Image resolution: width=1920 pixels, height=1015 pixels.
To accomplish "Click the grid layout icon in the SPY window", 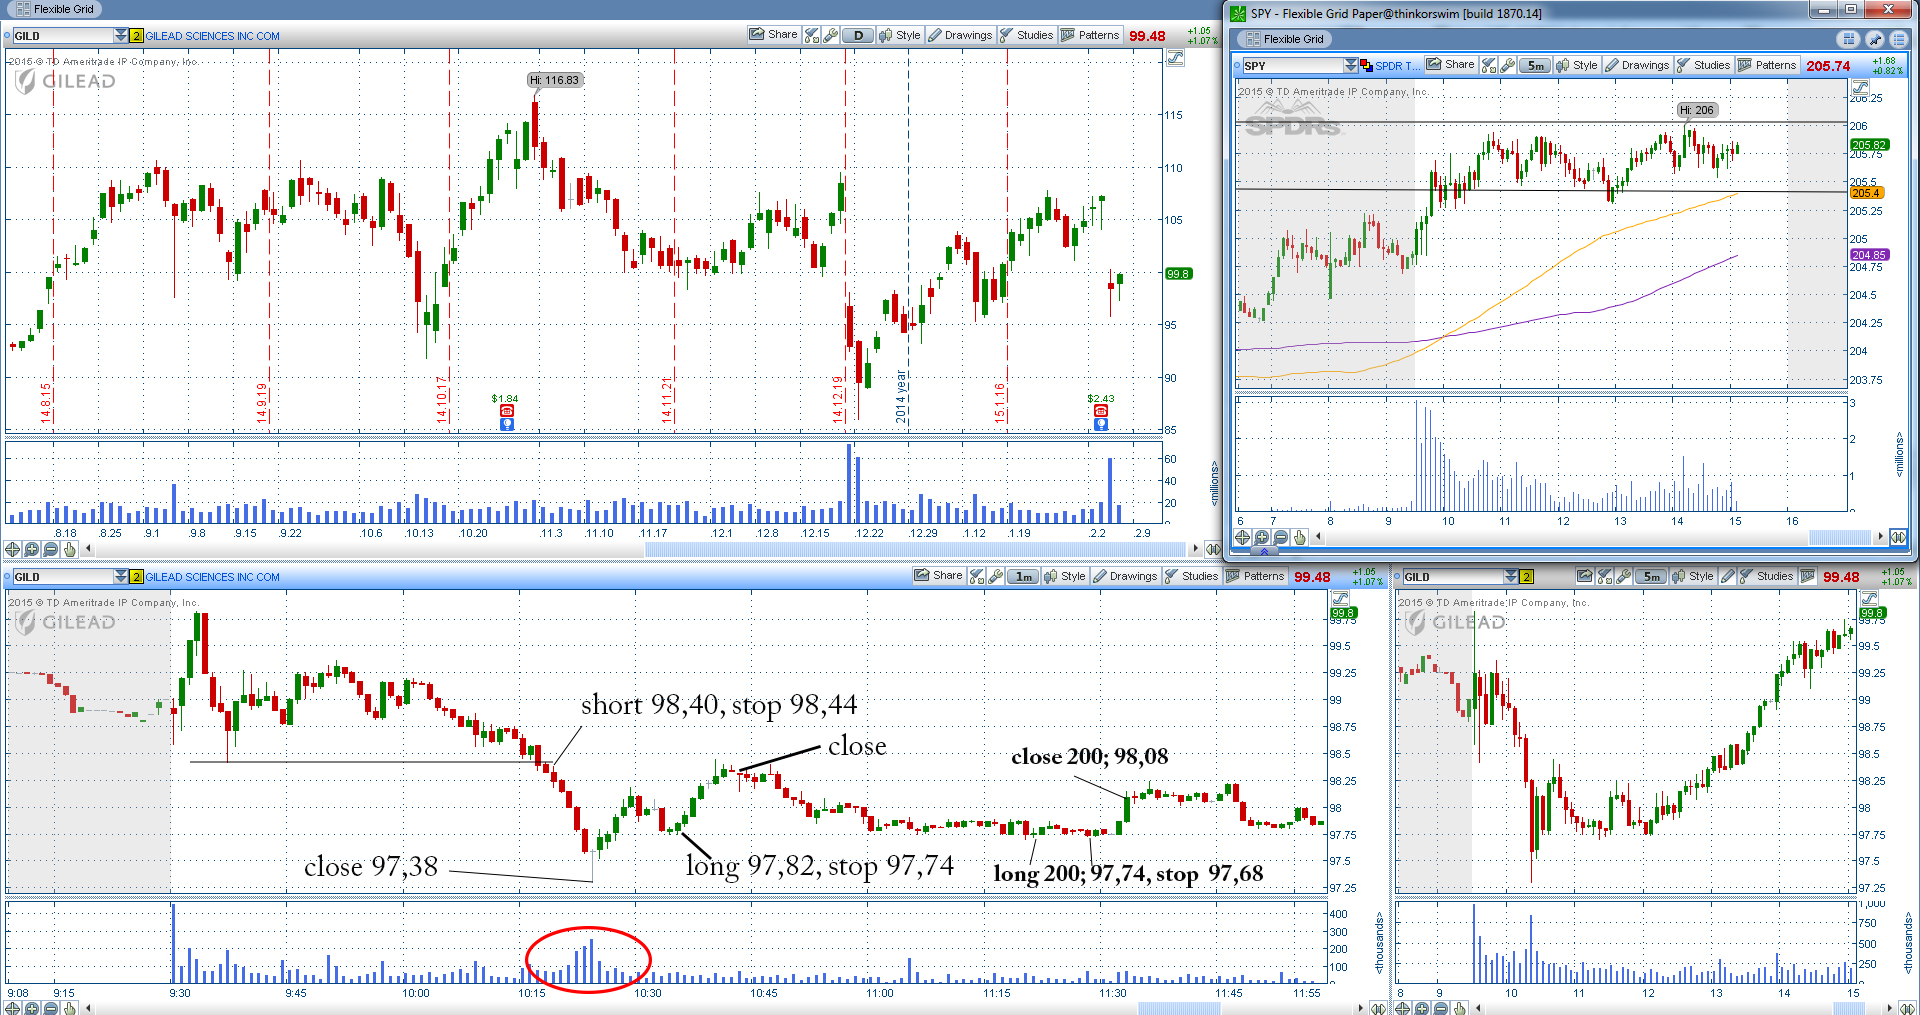I will [x=1848, y=39].
